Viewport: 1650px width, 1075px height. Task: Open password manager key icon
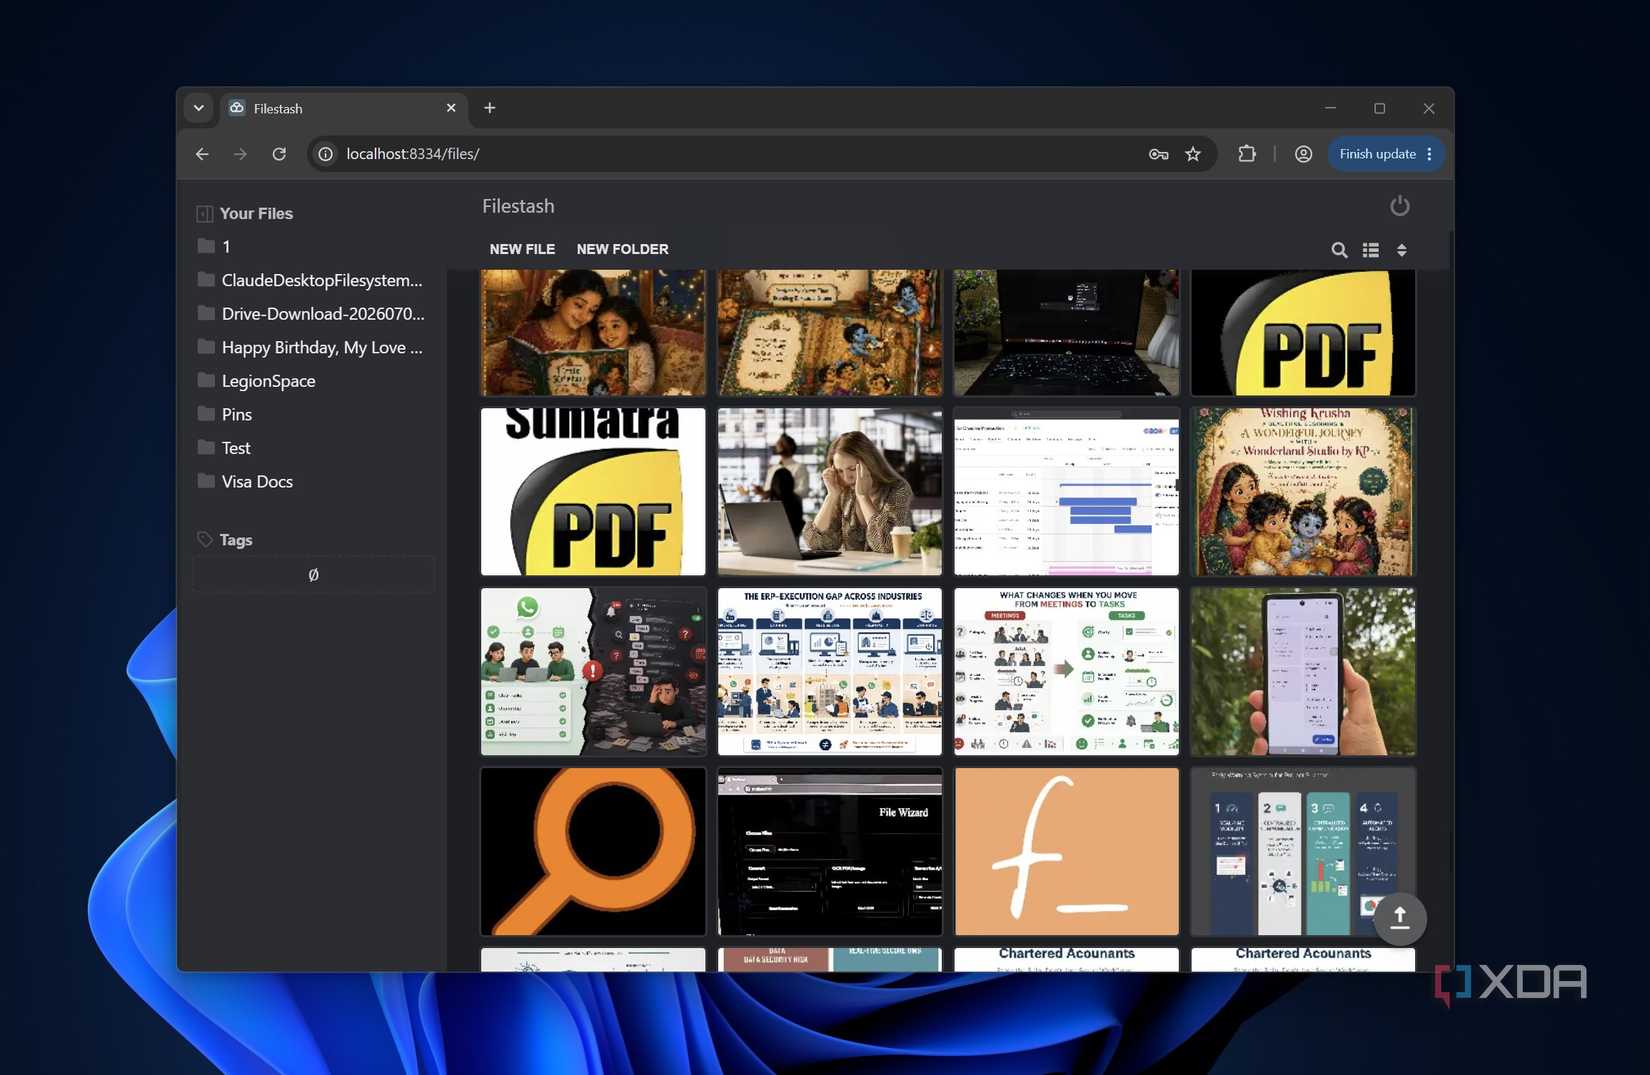pos(1158,154)
